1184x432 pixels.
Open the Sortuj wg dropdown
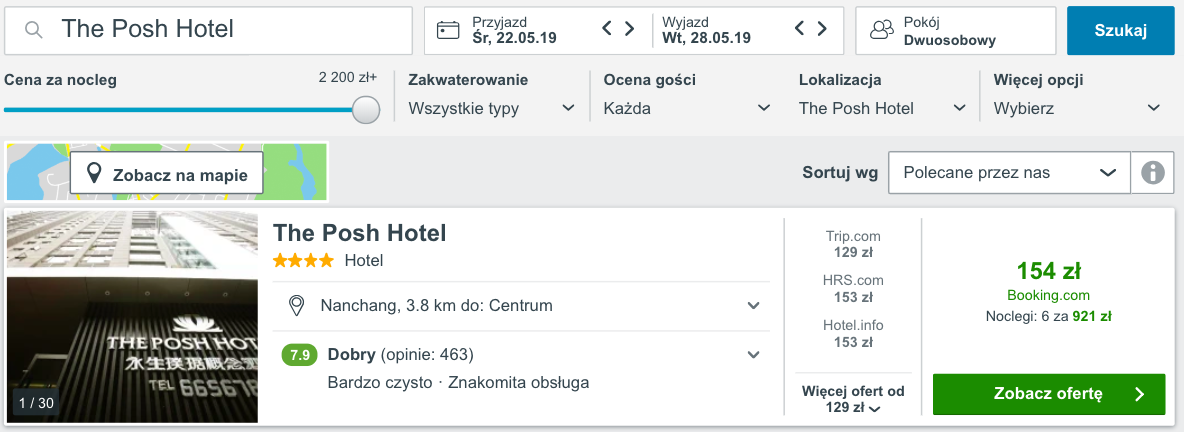click(1008, 173)
